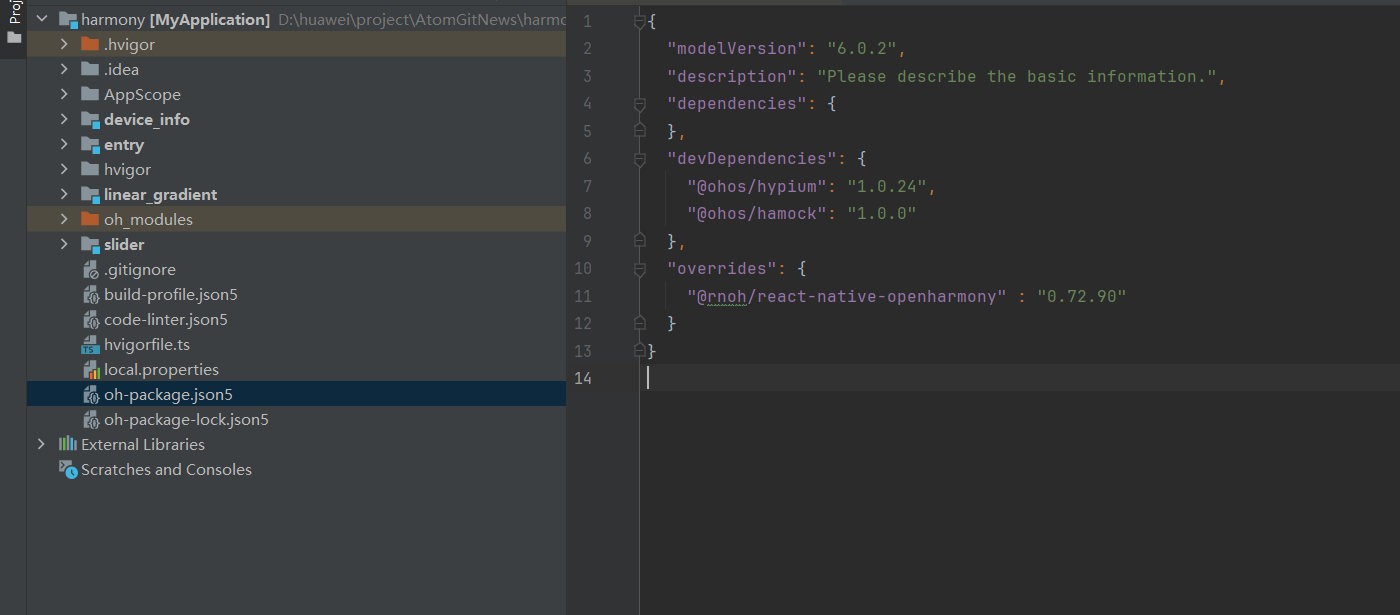Expand the .idea folder chevron
Screen dimensions: 1400x615
tap(64, 69)
